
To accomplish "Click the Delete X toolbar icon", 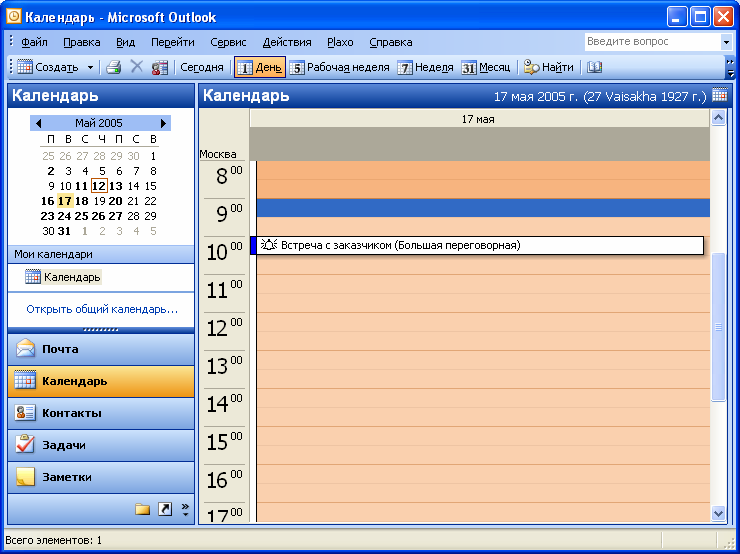I will pos(136,67).
